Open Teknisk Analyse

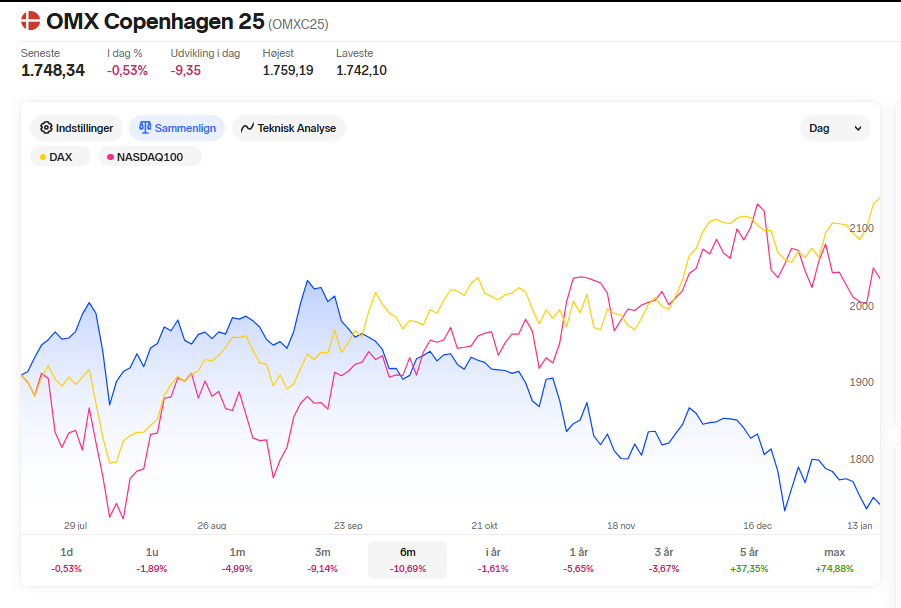coord(288,128)
